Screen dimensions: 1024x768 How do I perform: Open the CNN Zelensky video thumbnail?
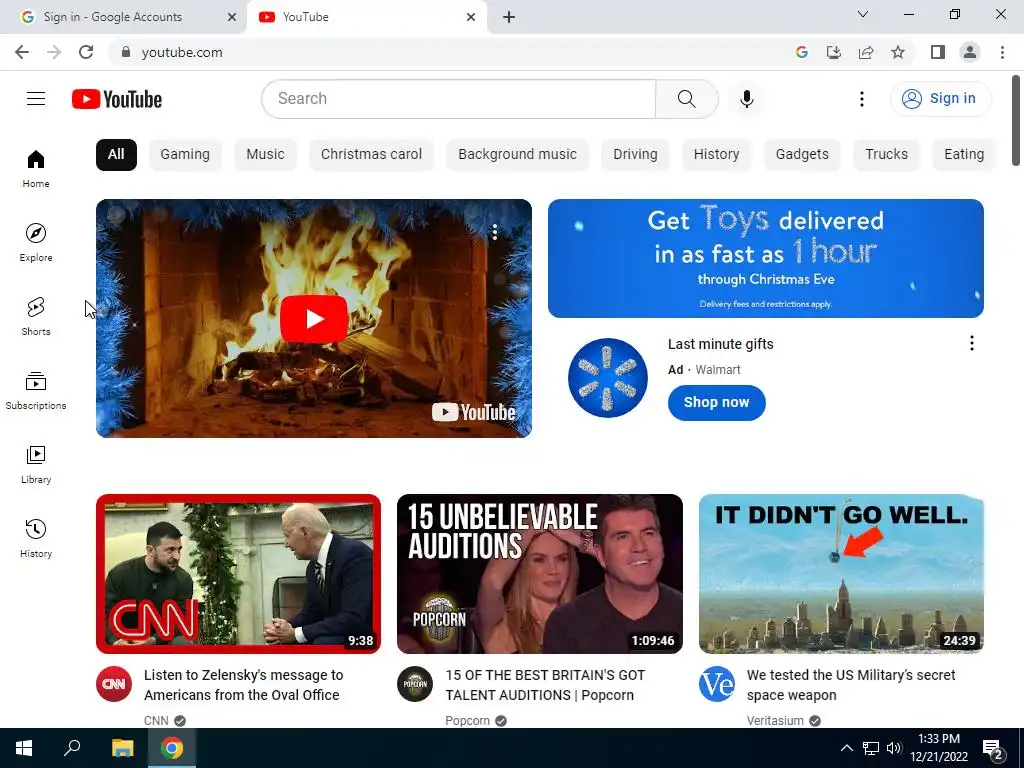(238, 573)
